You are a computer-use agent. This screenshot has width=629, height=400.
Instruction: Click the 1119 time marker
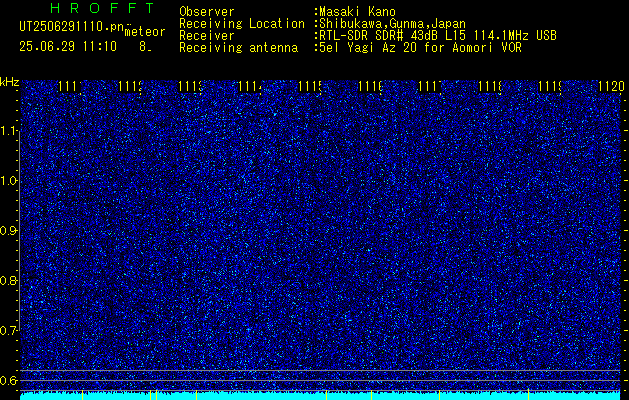point(550,86)
